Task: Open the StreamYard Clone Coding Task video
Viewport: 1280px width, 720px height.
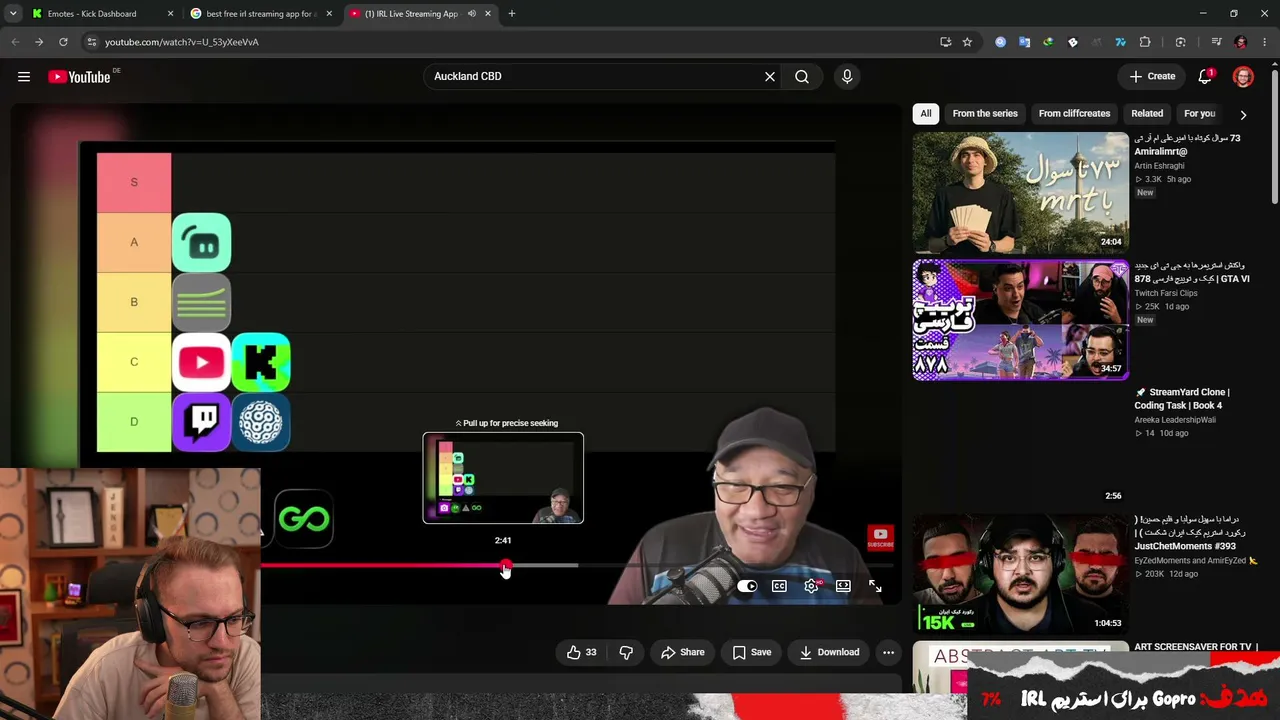Action: (1181, 399)
